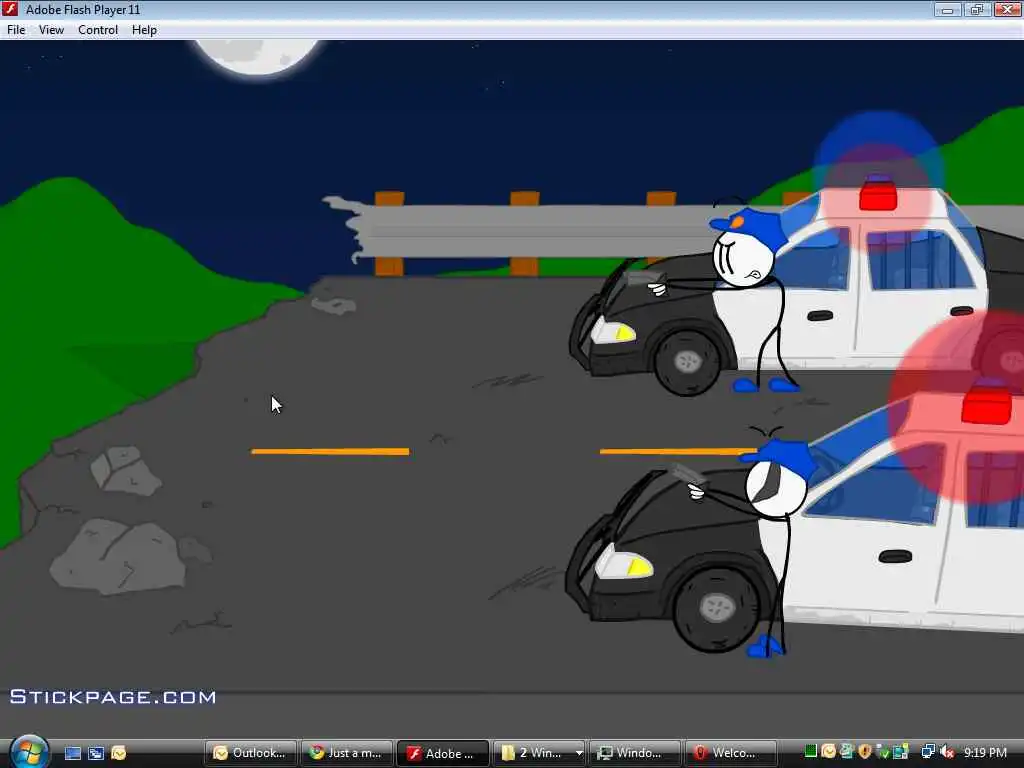Screen dimensions: 1024x768
Task: Expand the '2 Win...' taskbar group arrow
Action: (x=579, y=753)
